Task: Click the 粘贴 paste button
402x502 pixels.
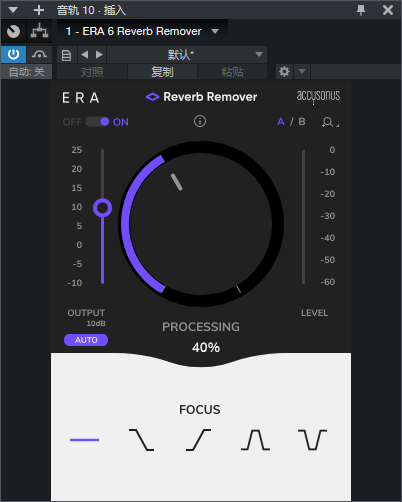Action: point(232,72)
